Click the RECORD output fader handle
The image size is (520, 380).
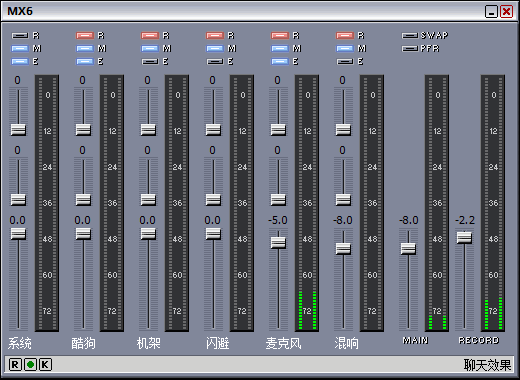[464, 237]
